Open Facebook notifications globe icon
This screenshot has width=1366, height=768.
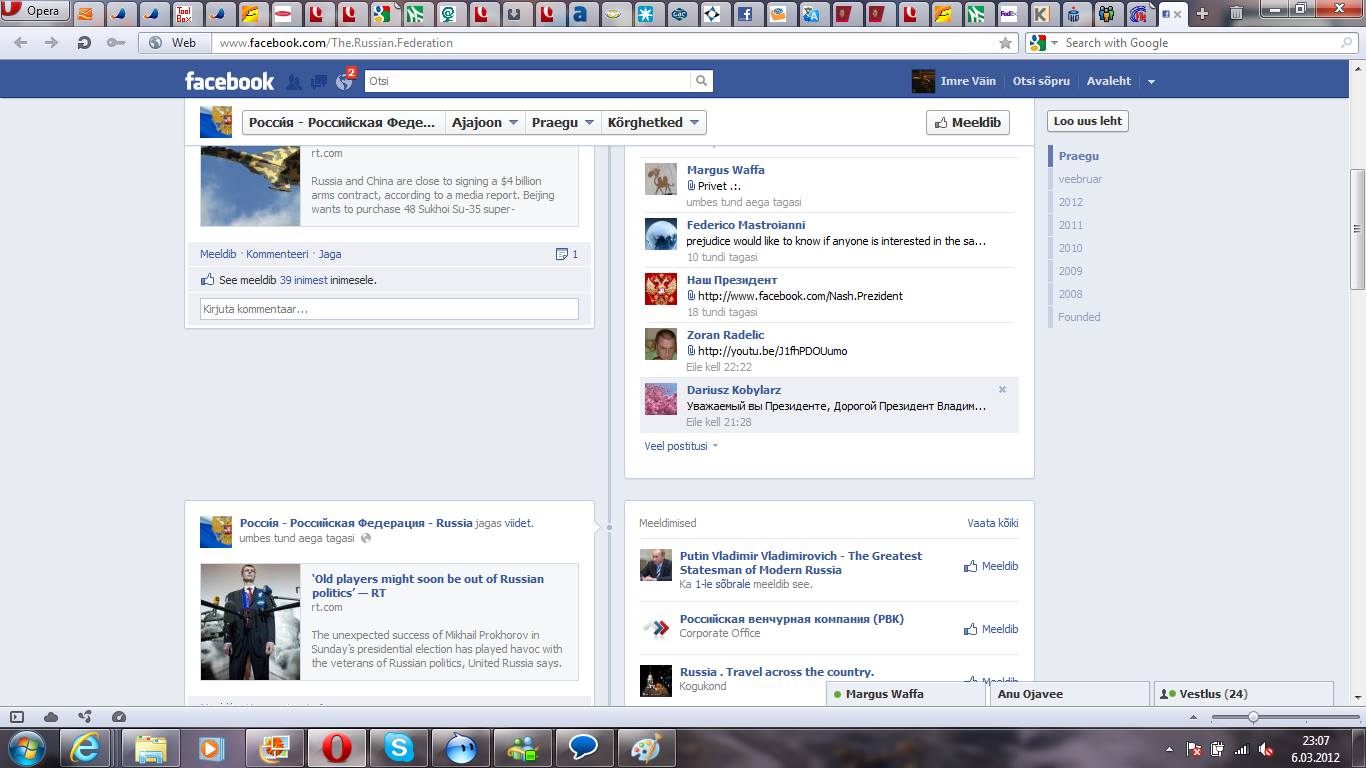pyautogui.click(x=344, y=81)
